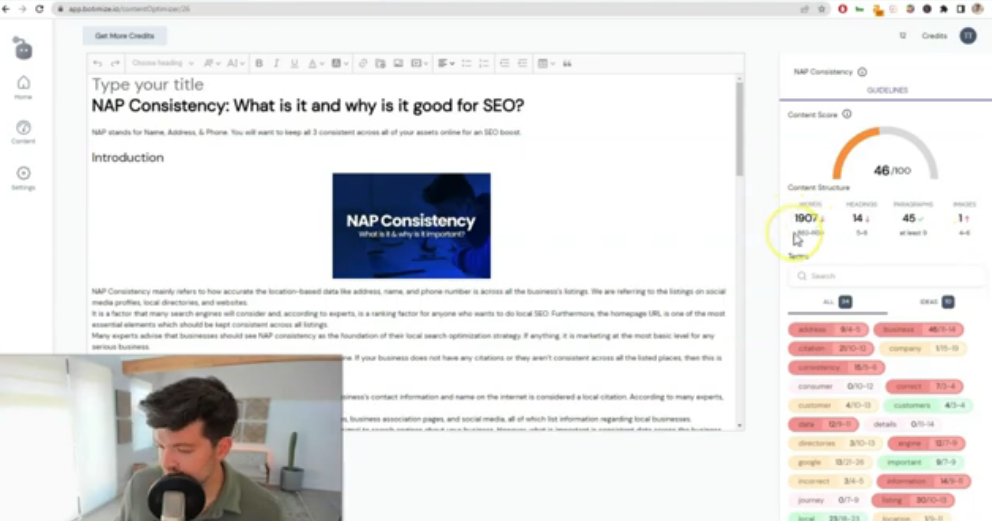Select the IDEAS terms tab

(x=937, y=302)
